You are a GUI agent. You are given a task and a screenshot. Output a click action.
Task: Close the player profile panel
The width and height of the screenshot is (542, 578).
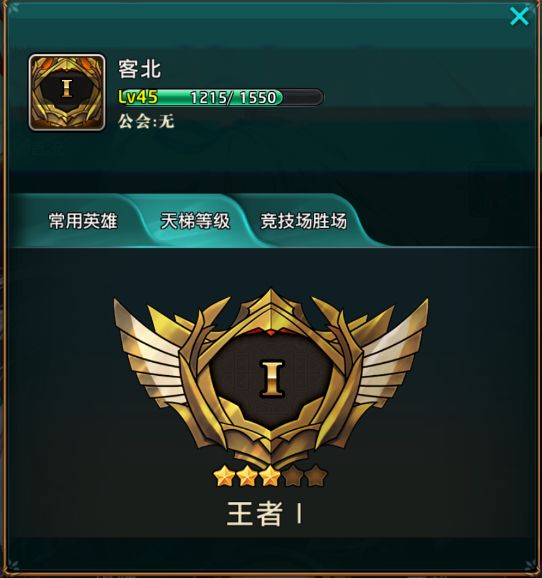[519, 17]
